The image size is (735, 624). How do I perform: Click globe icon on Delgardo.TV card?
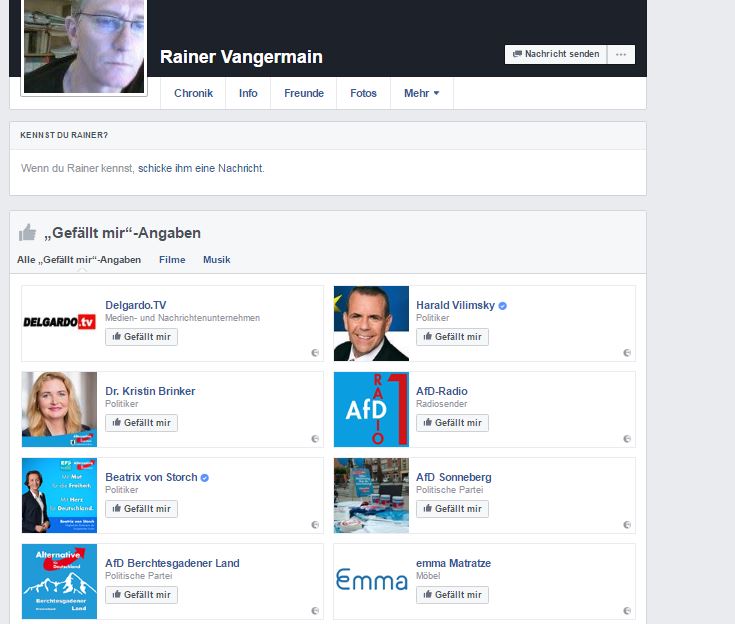[x=315, y=353]
